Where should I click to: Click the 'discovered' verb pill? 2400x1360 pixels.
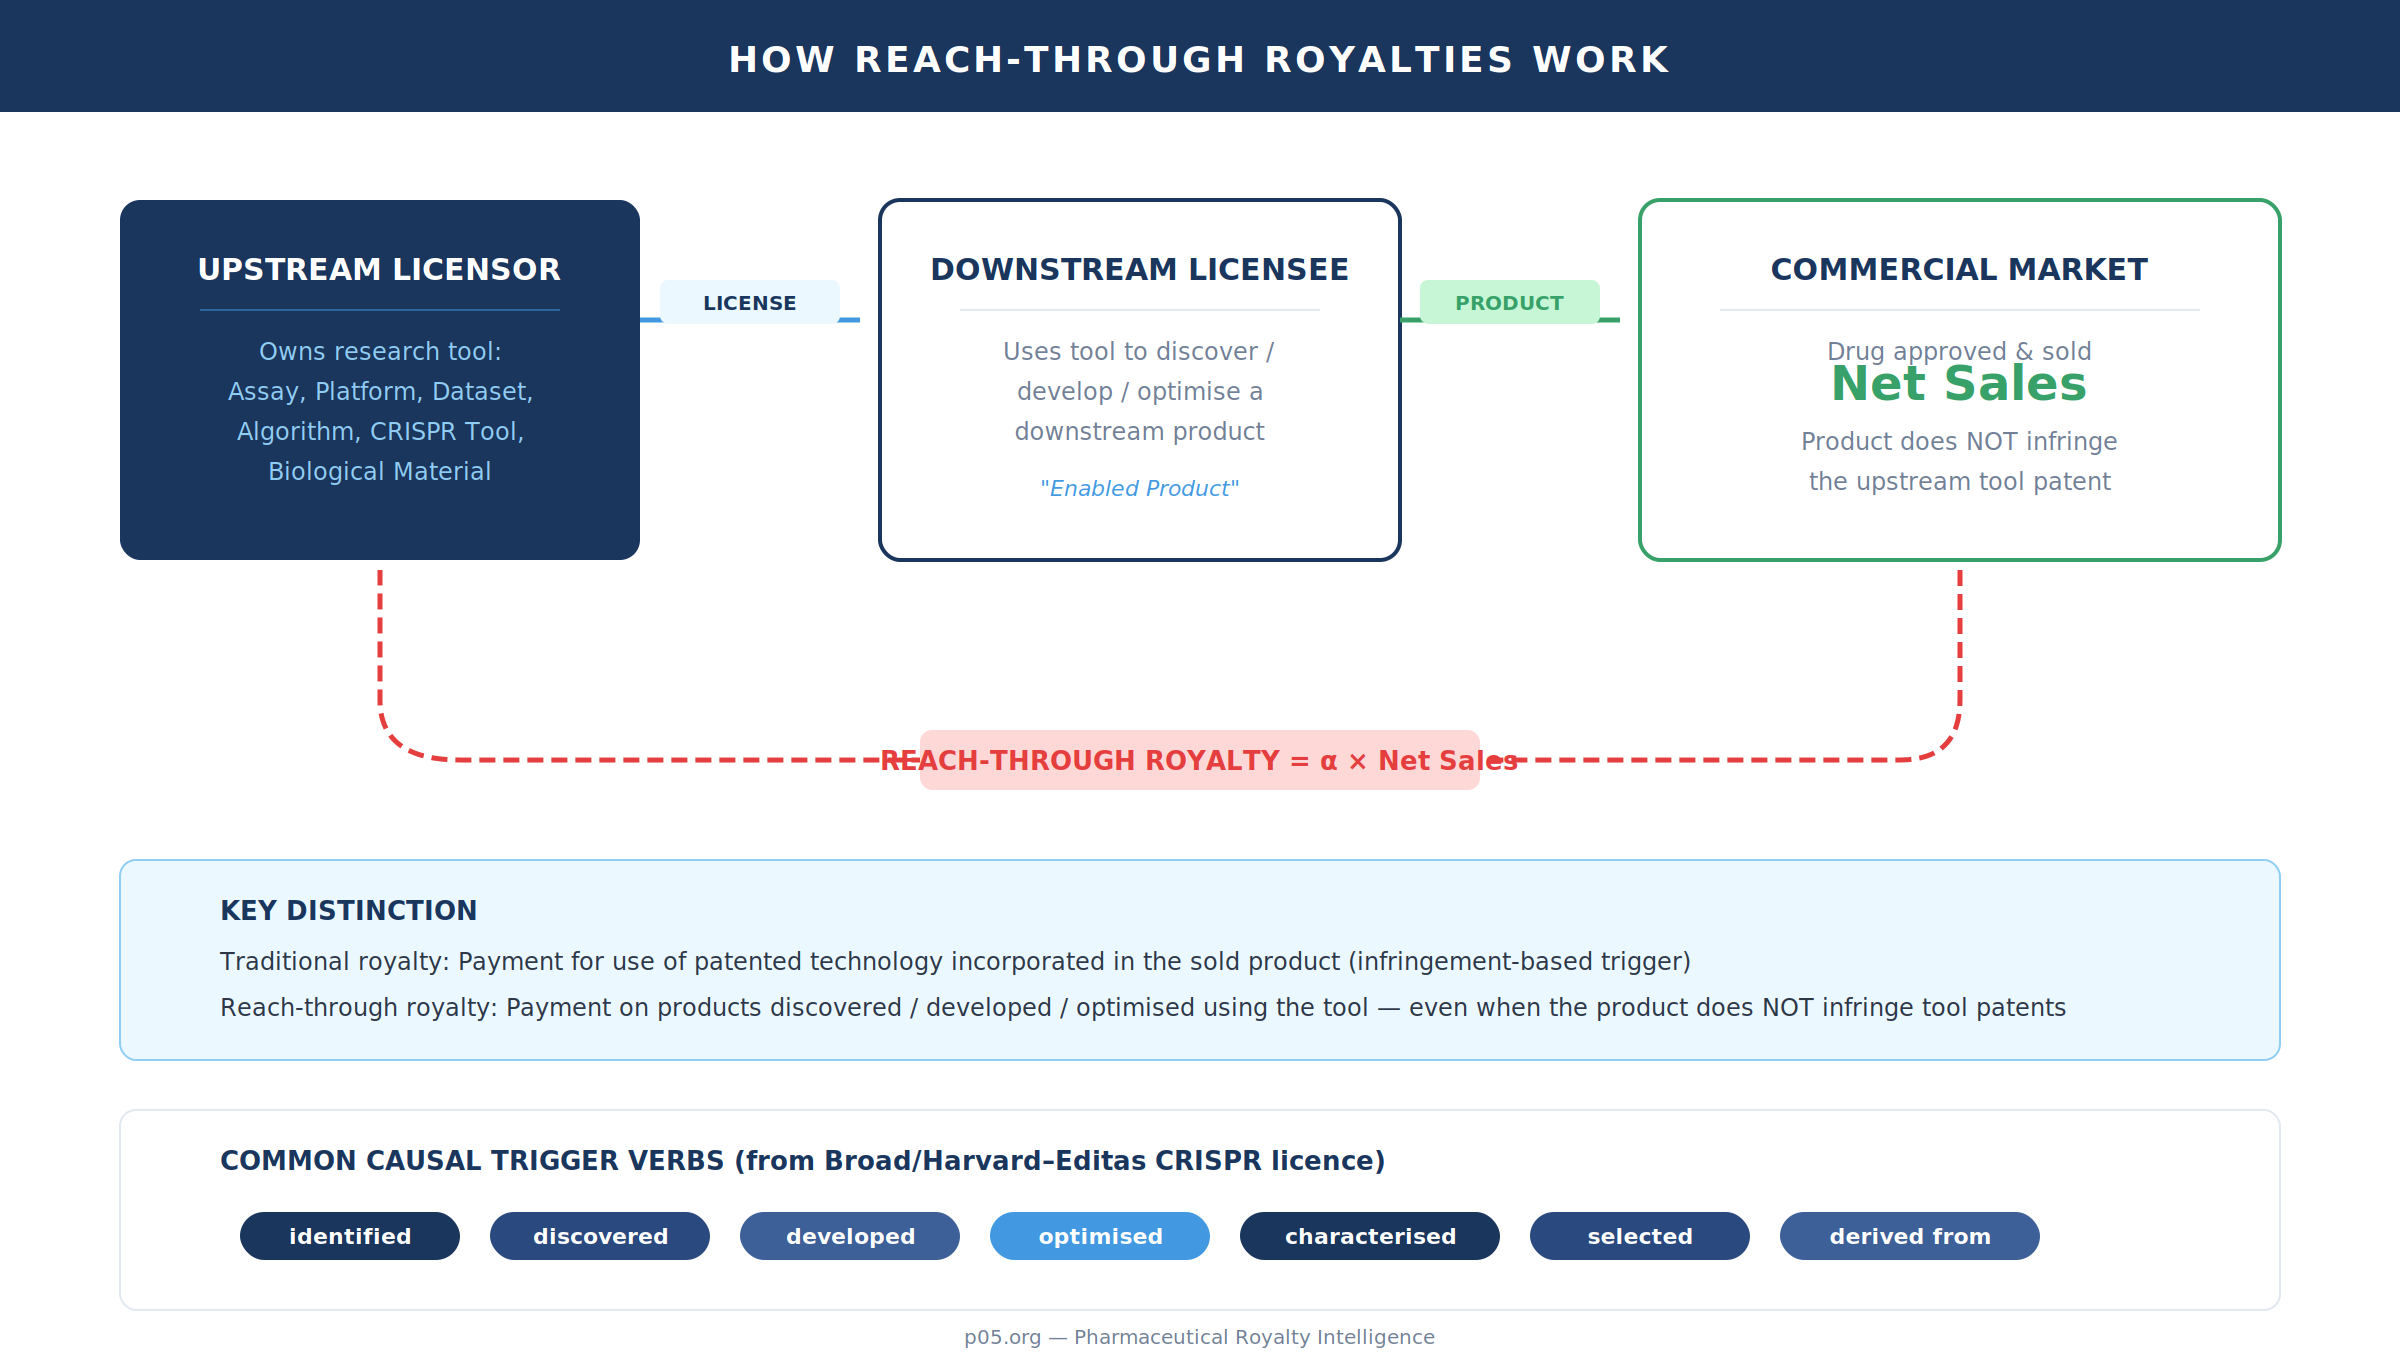[x=600, y=1236]
